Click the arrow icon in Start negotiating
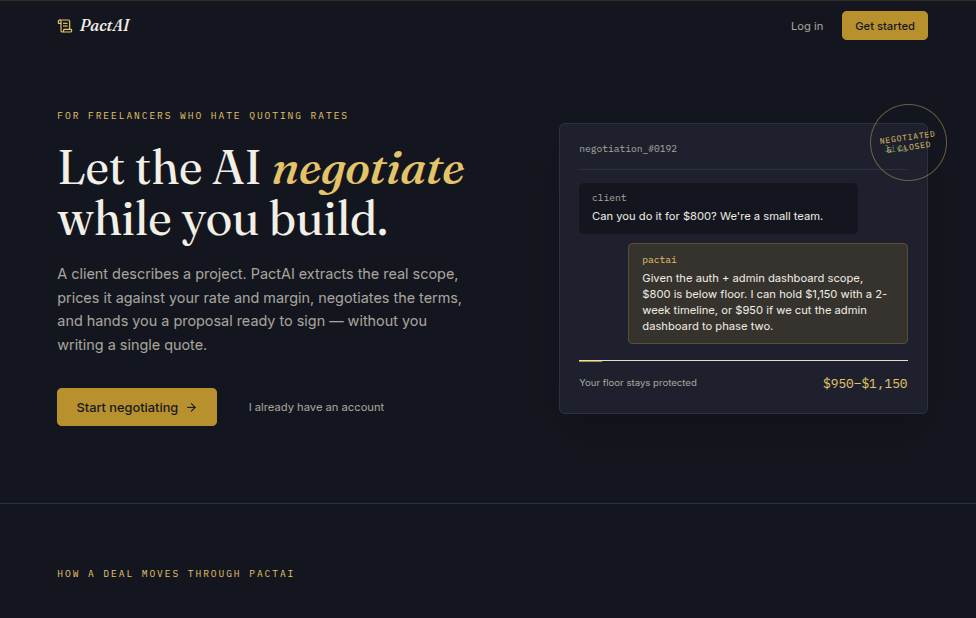This screenshot has height=618, width=976. click(x=192, y=407)
